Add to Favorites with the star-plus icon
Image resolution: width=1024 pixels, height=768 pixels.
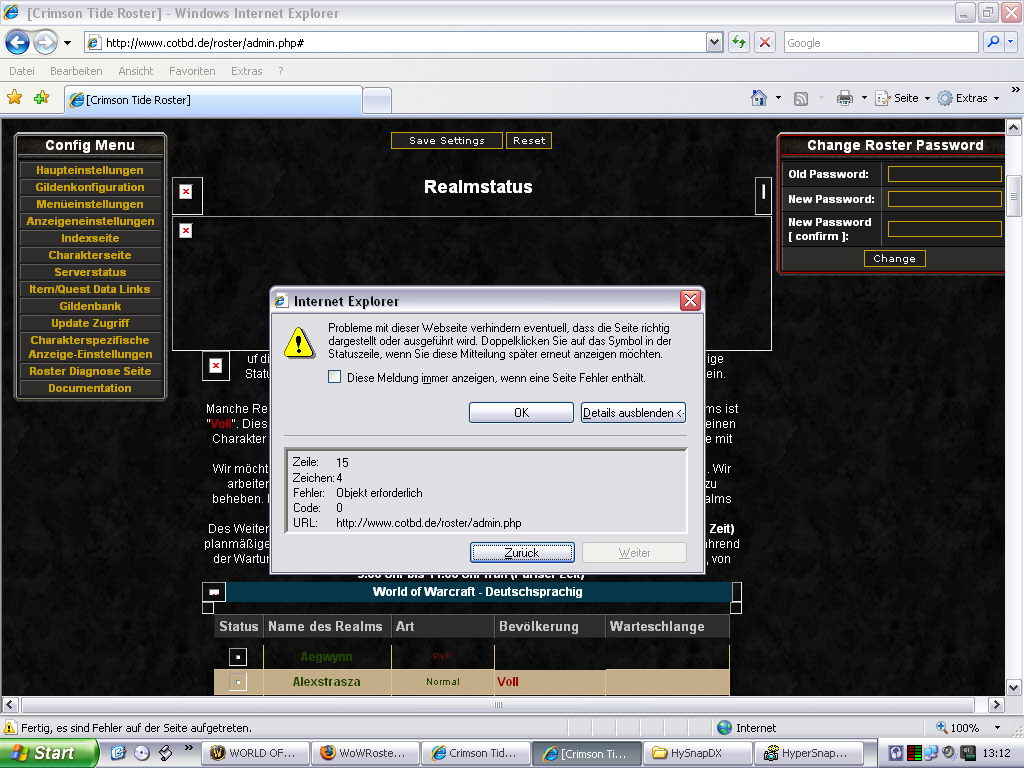point(42,98)
